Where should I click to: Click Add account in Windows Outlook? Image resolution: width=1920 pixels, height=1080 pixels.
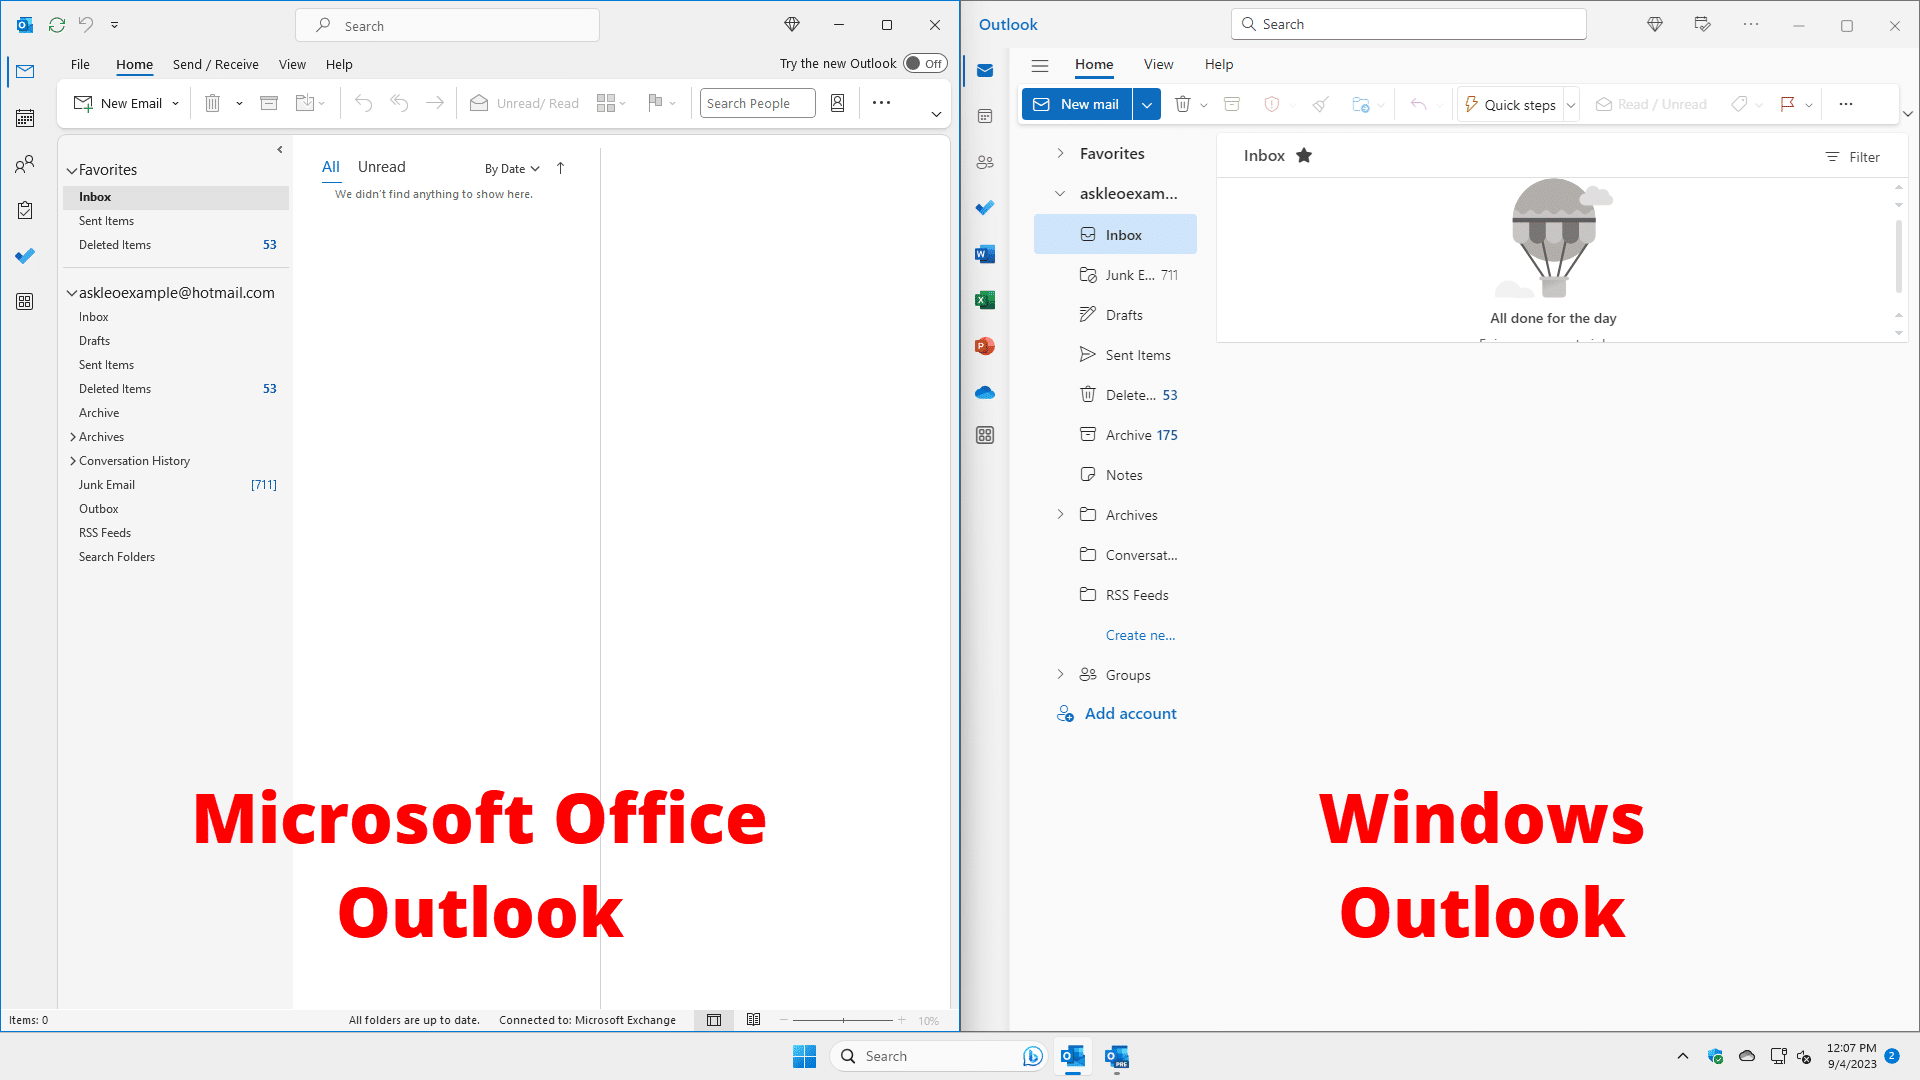1117,713
